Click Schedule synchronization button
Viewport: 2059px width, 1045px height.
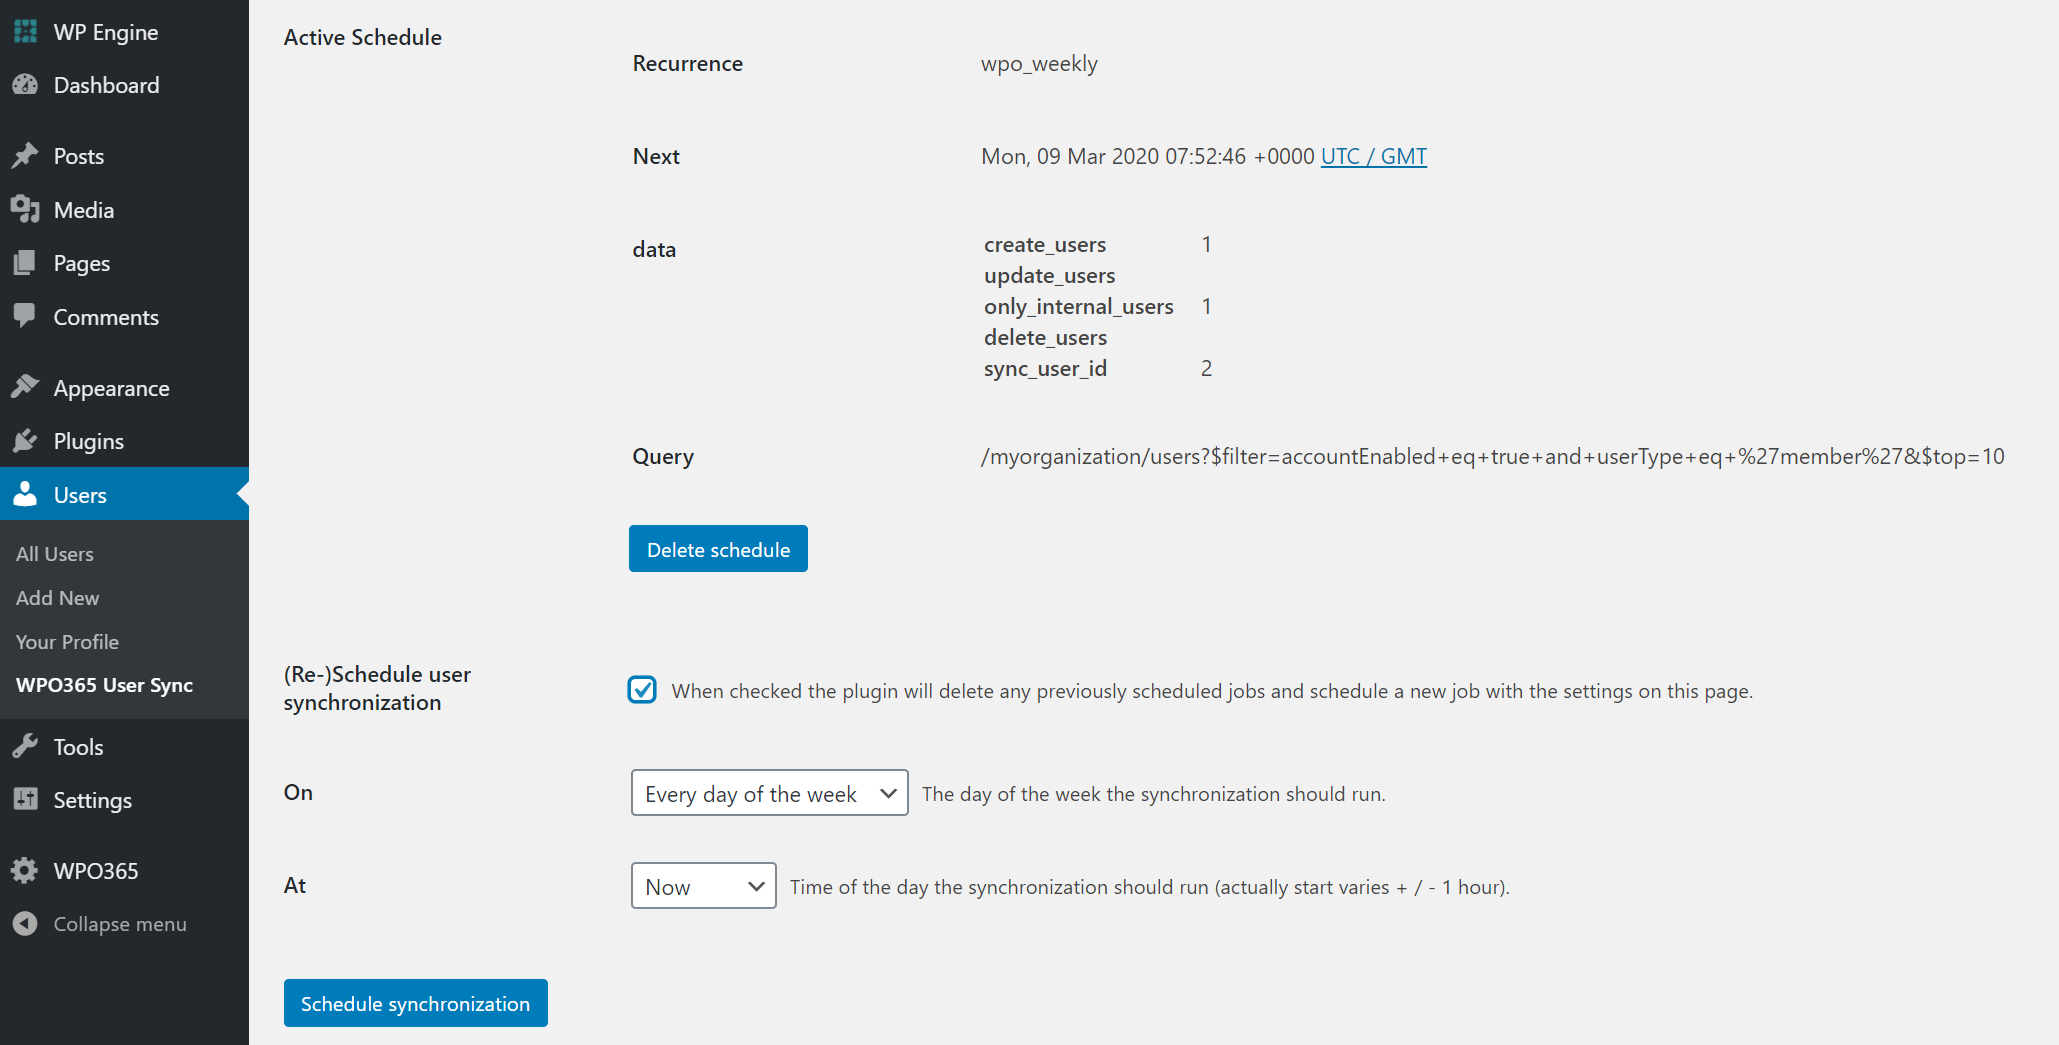(416, 1003)
